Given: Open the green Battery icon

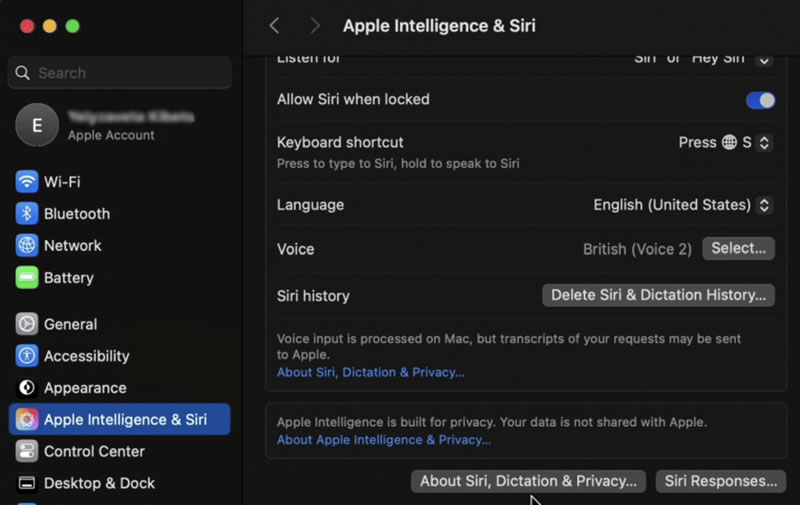Looking at the screenshot, I should point(27,277).
